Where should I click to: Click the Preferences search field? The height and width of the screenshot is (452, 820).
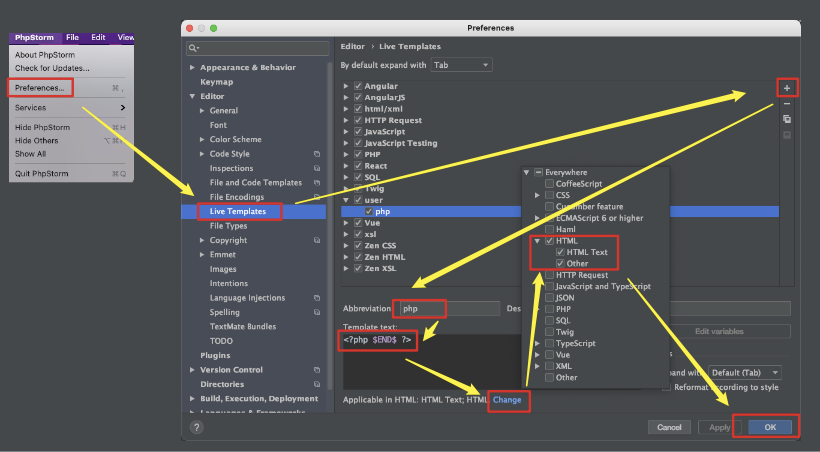click(257, 48)
